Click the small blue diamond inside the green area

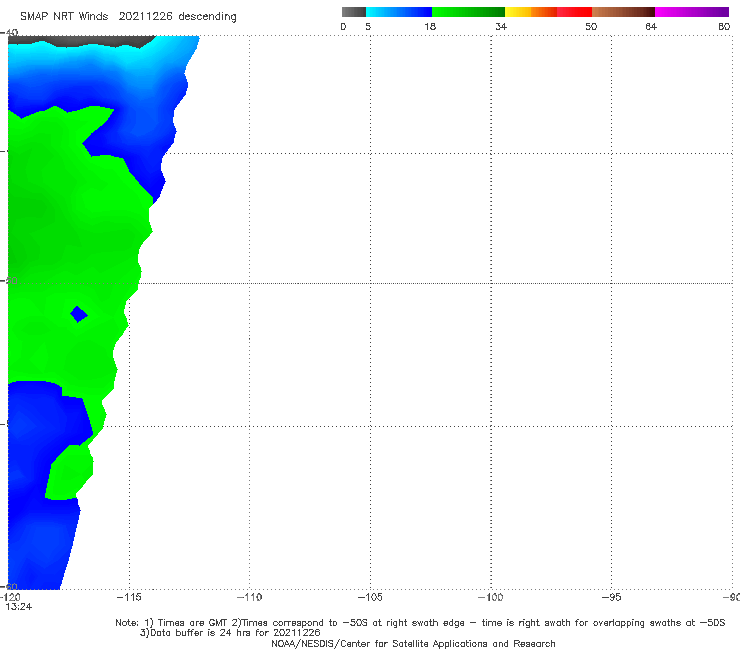click(79, 314)
